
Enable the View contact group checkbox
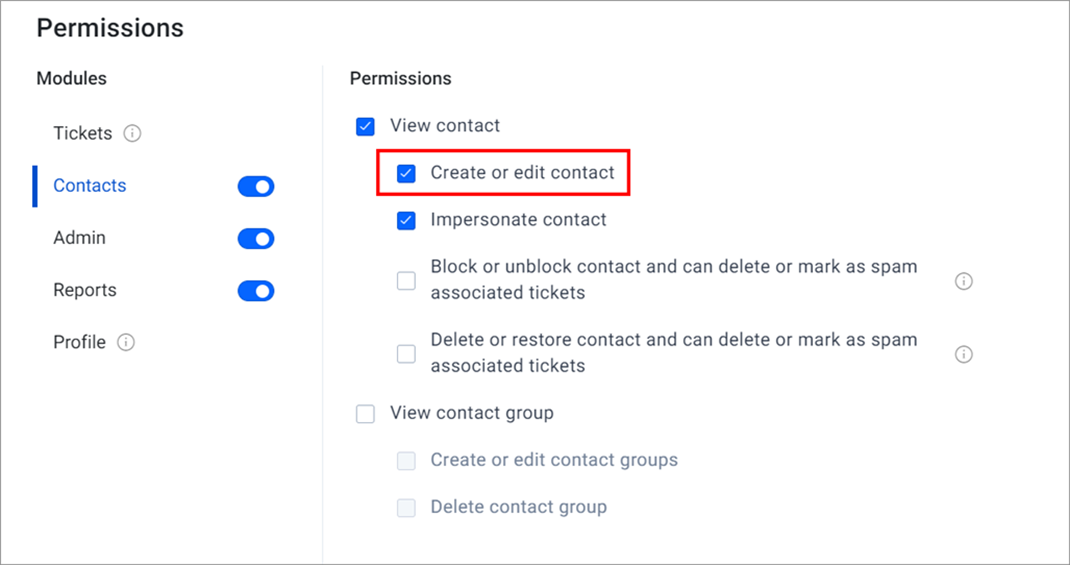[x=366, y=414]
